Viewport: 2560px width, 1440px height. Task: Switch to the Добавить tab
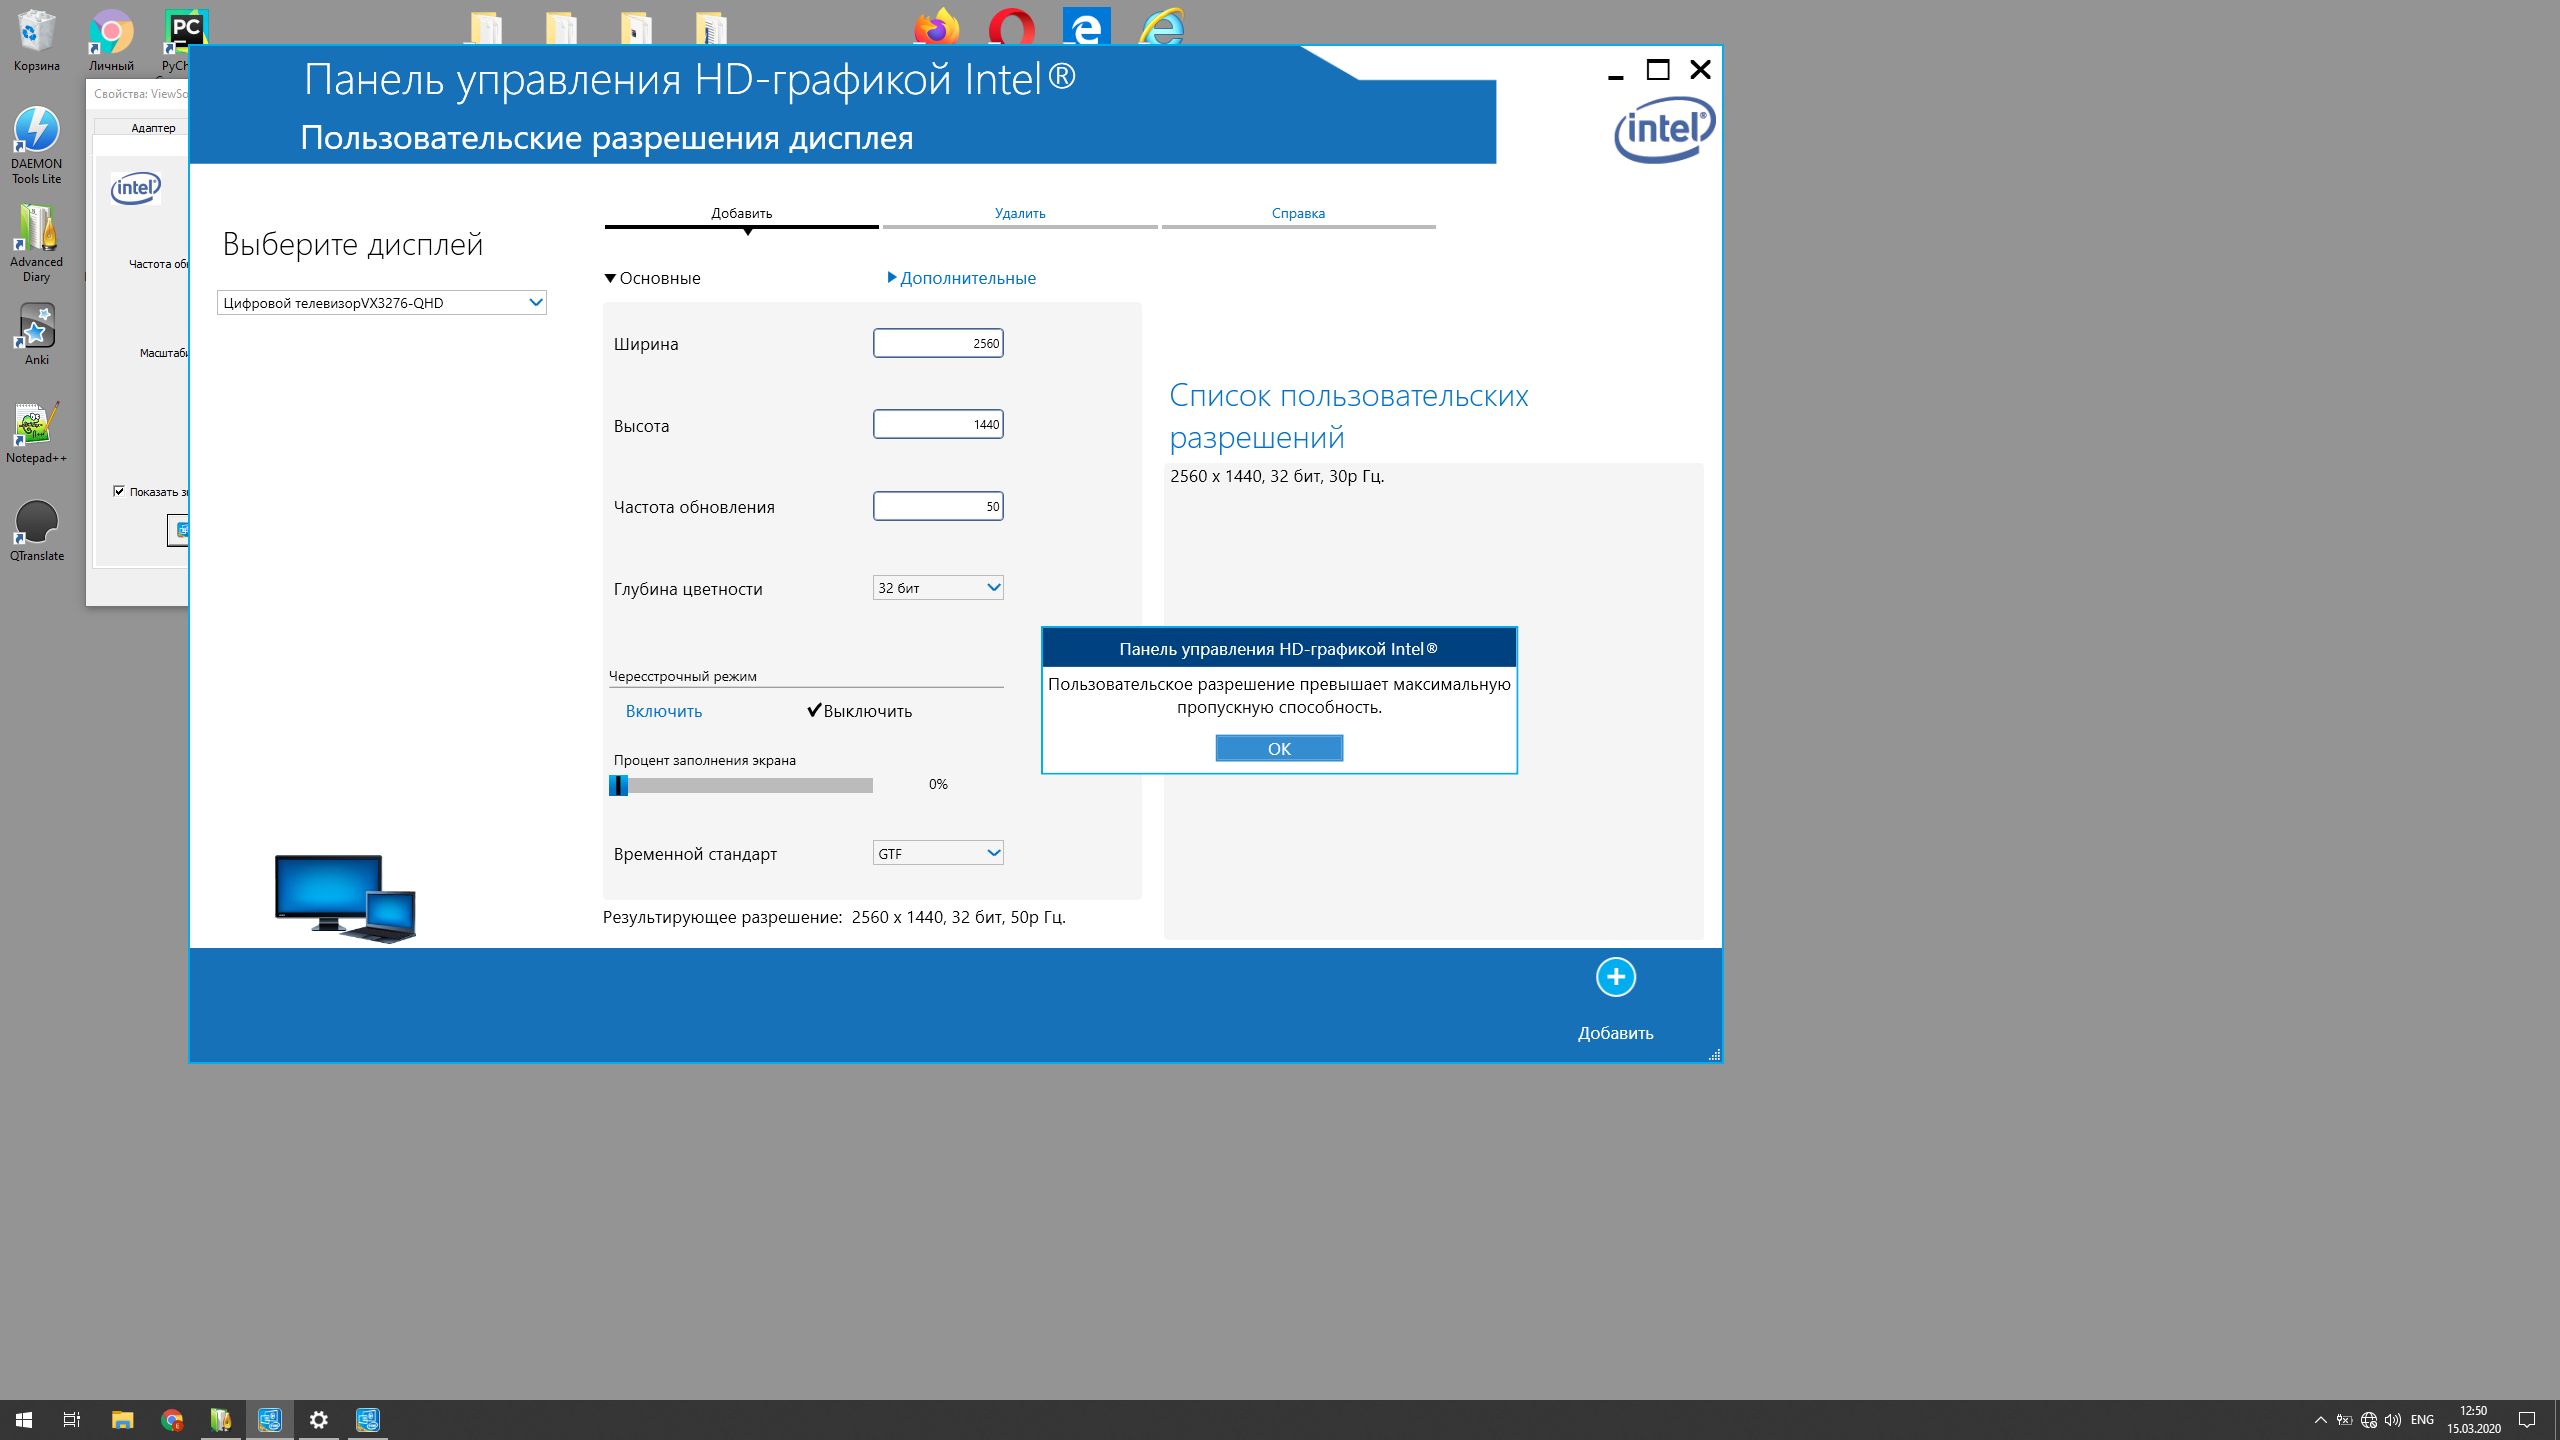(x=742, y=214)
